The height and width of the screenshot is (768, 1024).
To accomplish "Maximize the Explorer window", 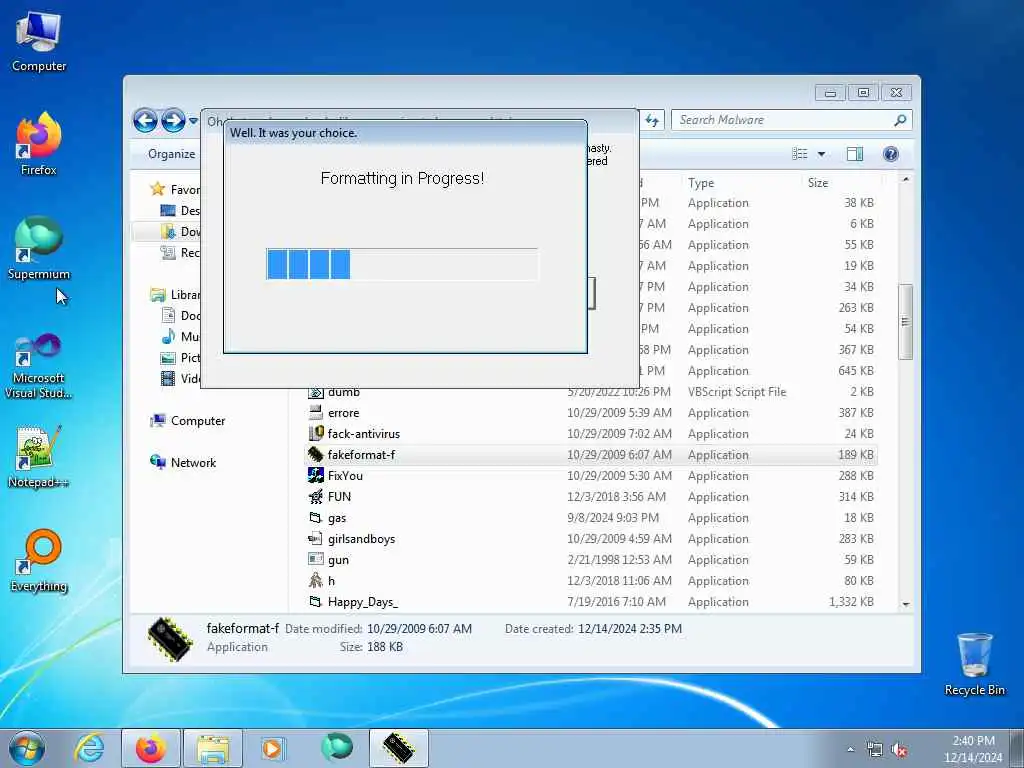I will tap(863, 93).
